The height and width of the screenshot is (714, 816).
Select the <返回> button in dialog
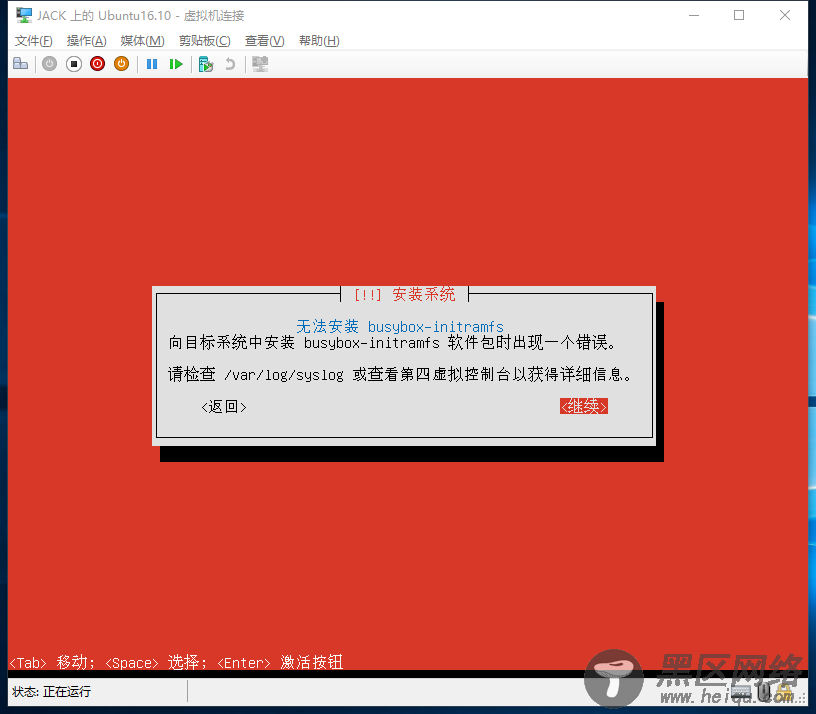click(224, 406)
